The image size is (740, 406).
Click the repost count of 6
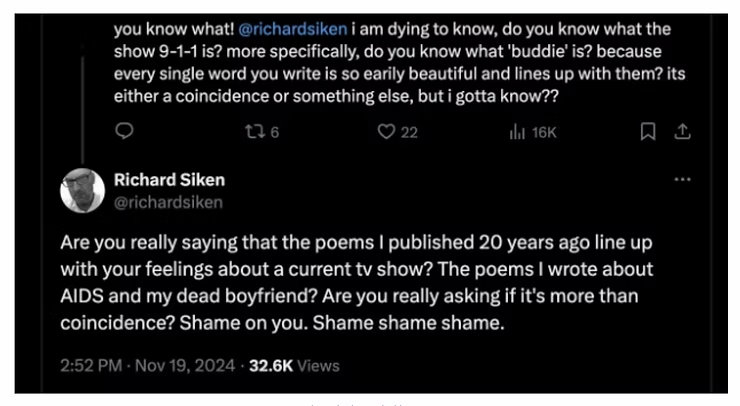coord(273,132)
